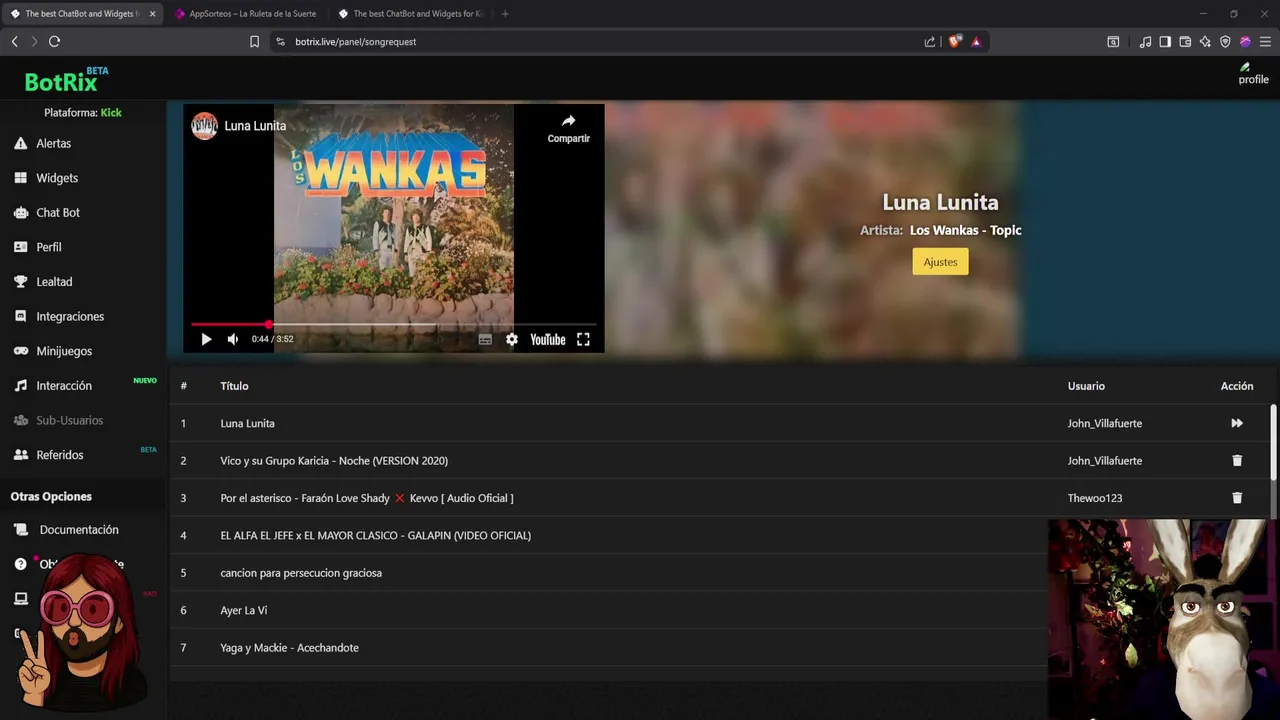Click the bookmark icon in address bar
Viewport: 1280px width, 720px height.
pyautogui.click(x=254, y=42)
